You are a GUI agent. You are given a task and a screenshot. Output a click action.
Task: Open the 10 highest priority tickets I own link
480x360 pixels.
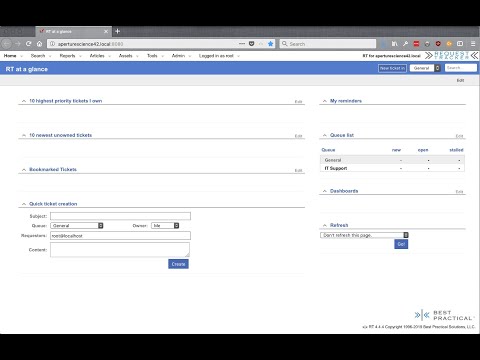point(66,101)
